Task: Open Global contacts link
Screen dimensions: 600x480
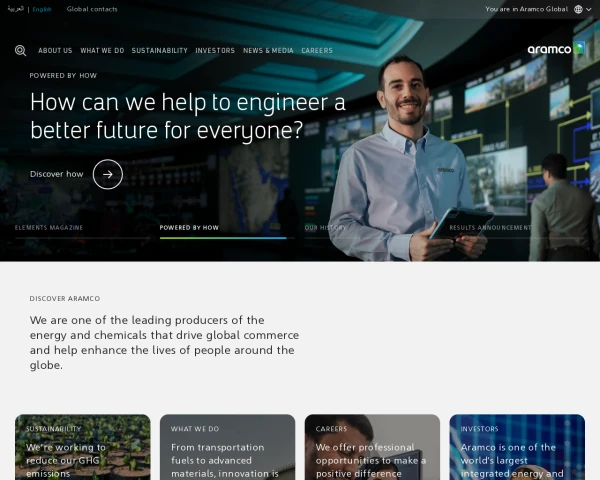Action: (x=92, y=9)
